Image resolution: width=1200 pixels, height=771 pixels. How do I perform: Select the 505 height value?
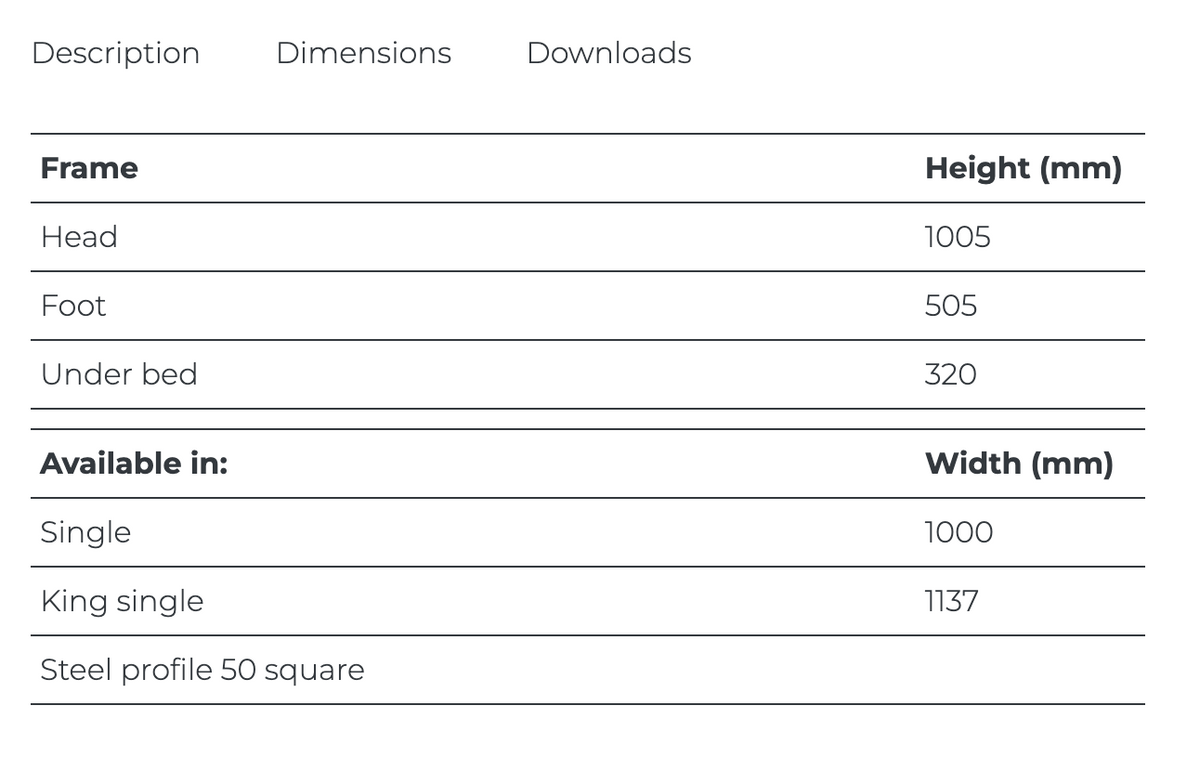(x=950, y=306)
